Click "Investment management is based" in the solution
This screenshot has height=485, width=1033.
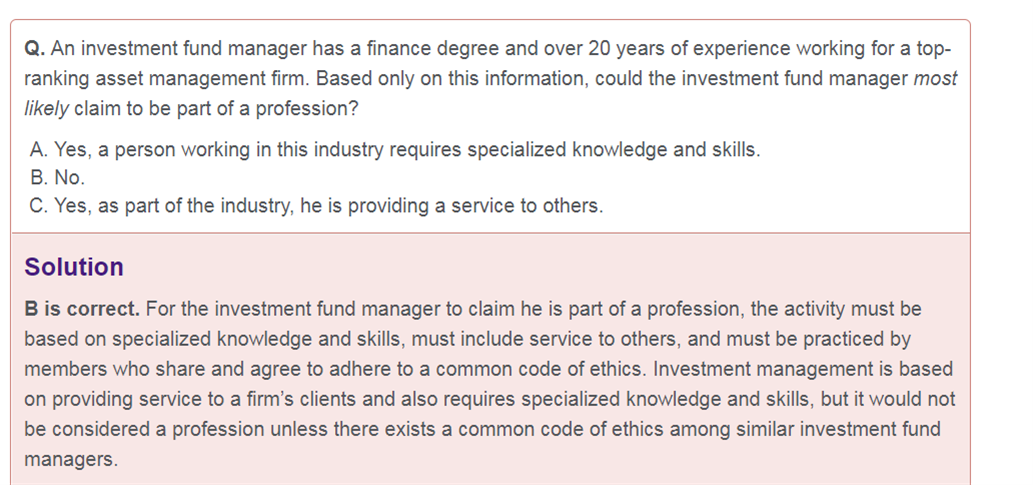(803, 369)
